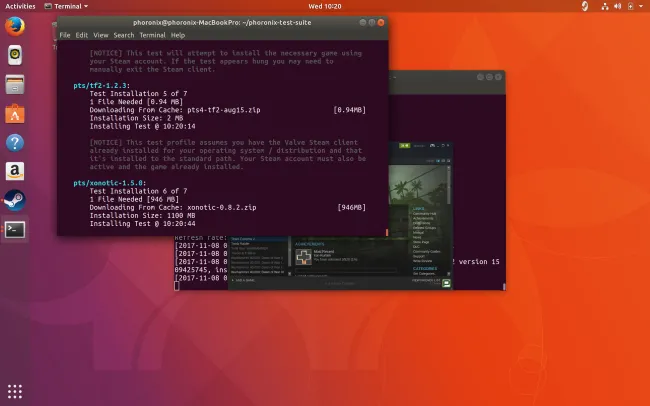
Task: Expand the Terminal app menu in top bar
Action: tap(71, 6)
